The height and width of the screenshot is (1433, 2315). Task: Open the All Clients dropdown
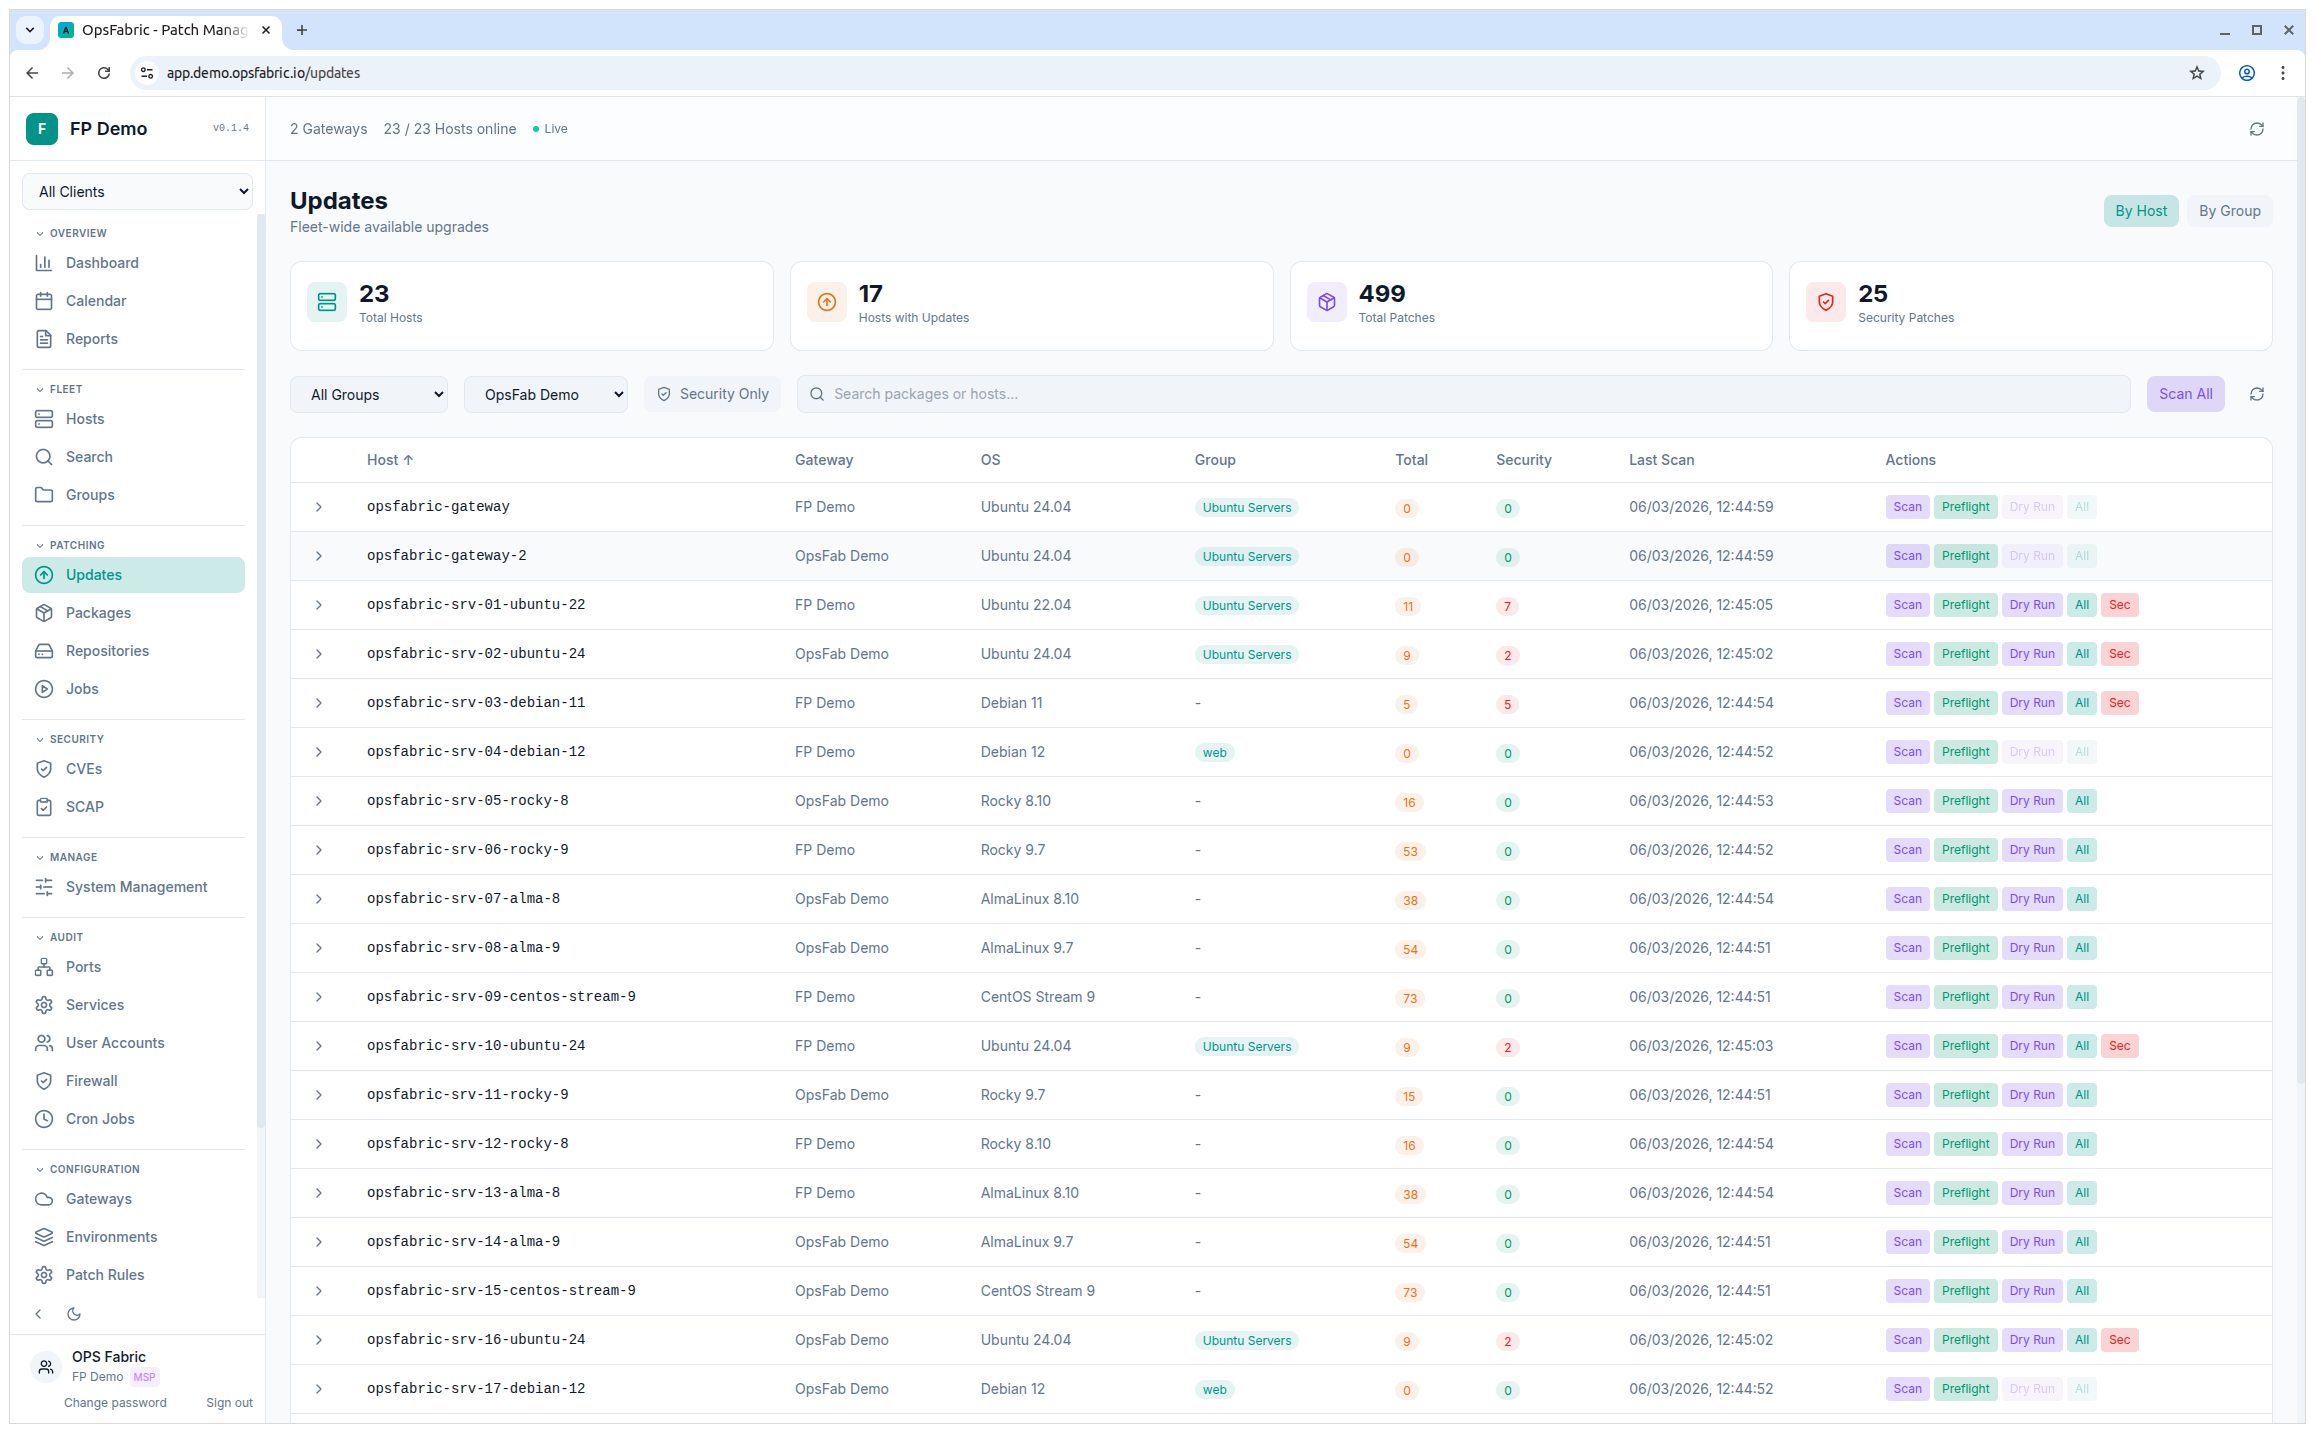point(137,191)
